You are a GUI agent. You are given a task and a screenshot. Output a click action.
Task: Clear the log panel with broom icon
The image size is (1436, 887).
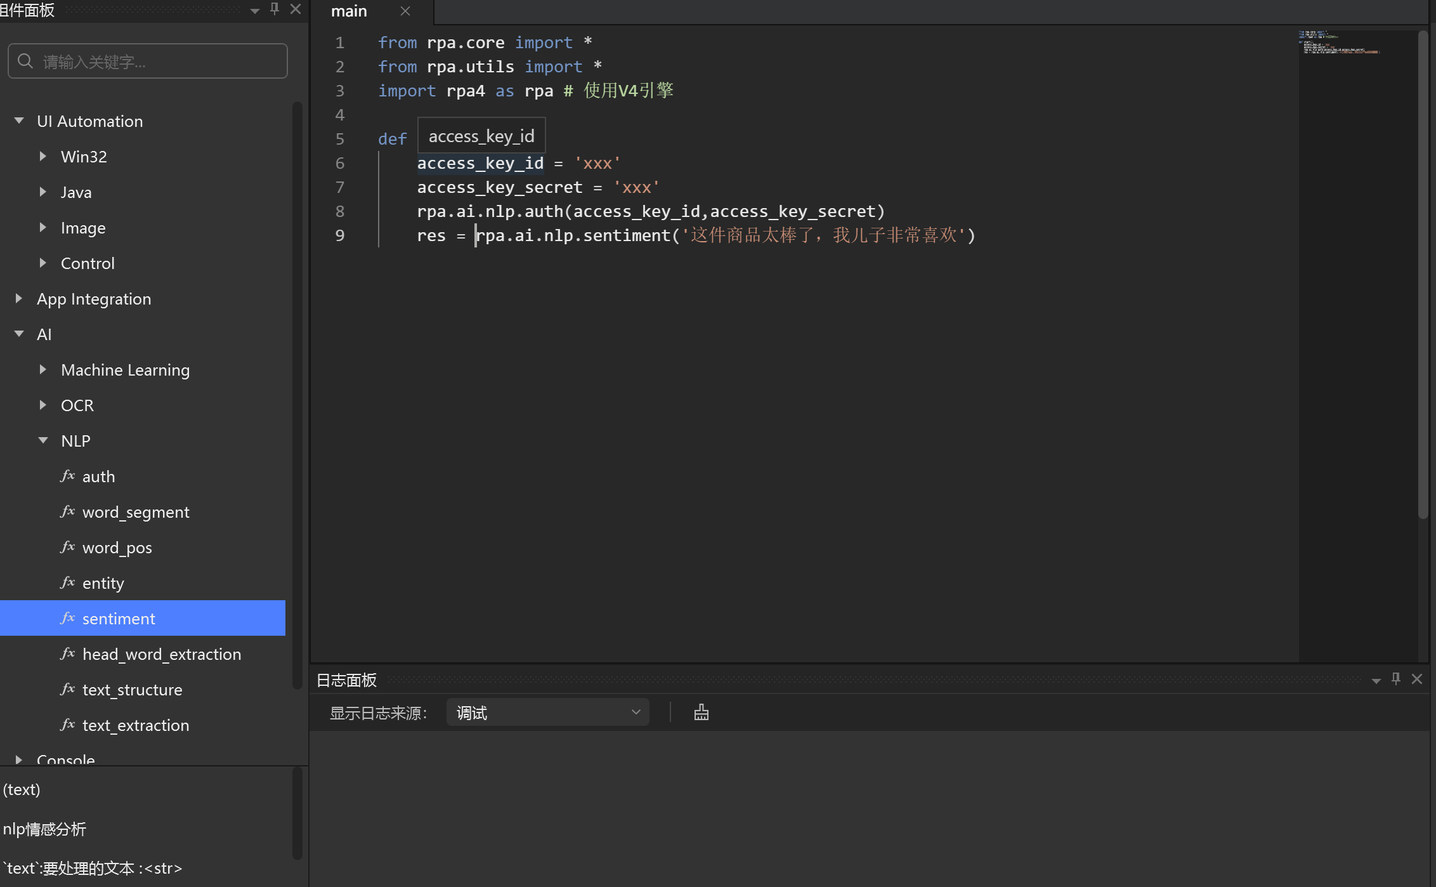click(701, 712)
